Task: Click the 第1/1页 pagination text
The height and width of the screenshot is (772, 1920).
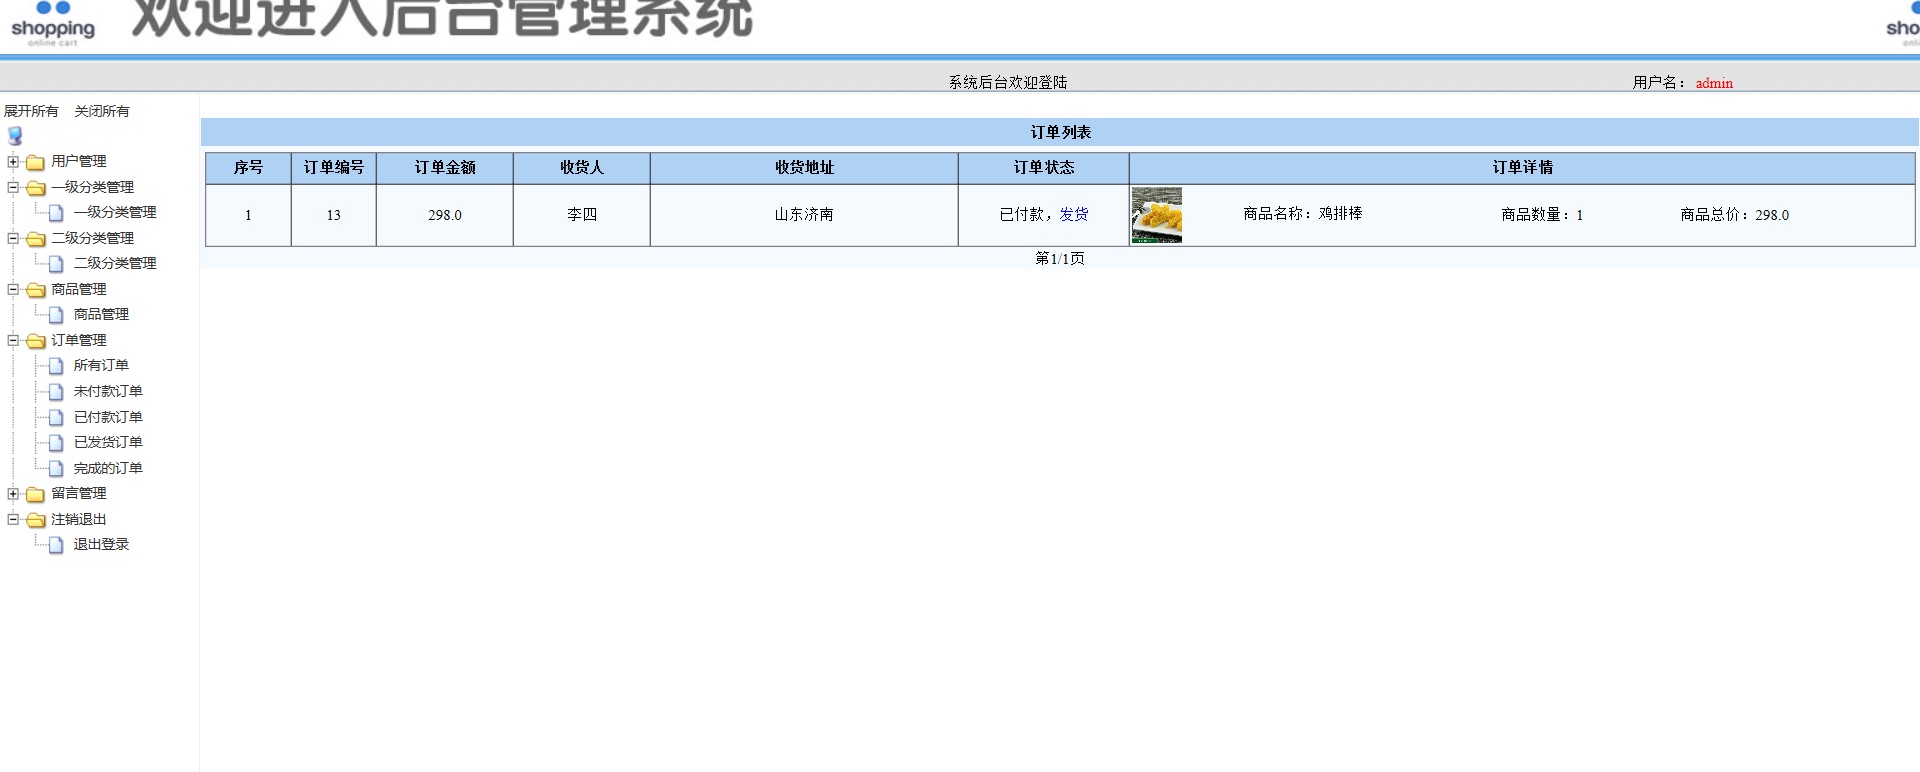Action: [x=1060, y=259]
